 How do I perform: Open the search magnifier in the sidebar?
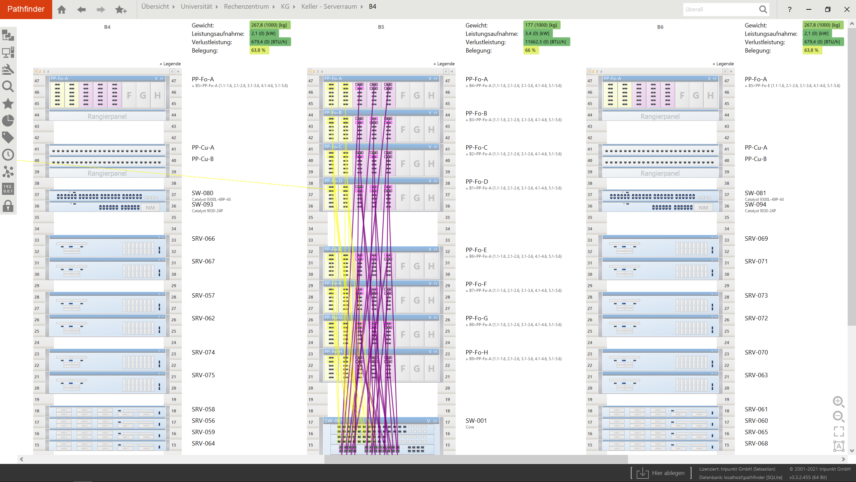click(8, 87)
